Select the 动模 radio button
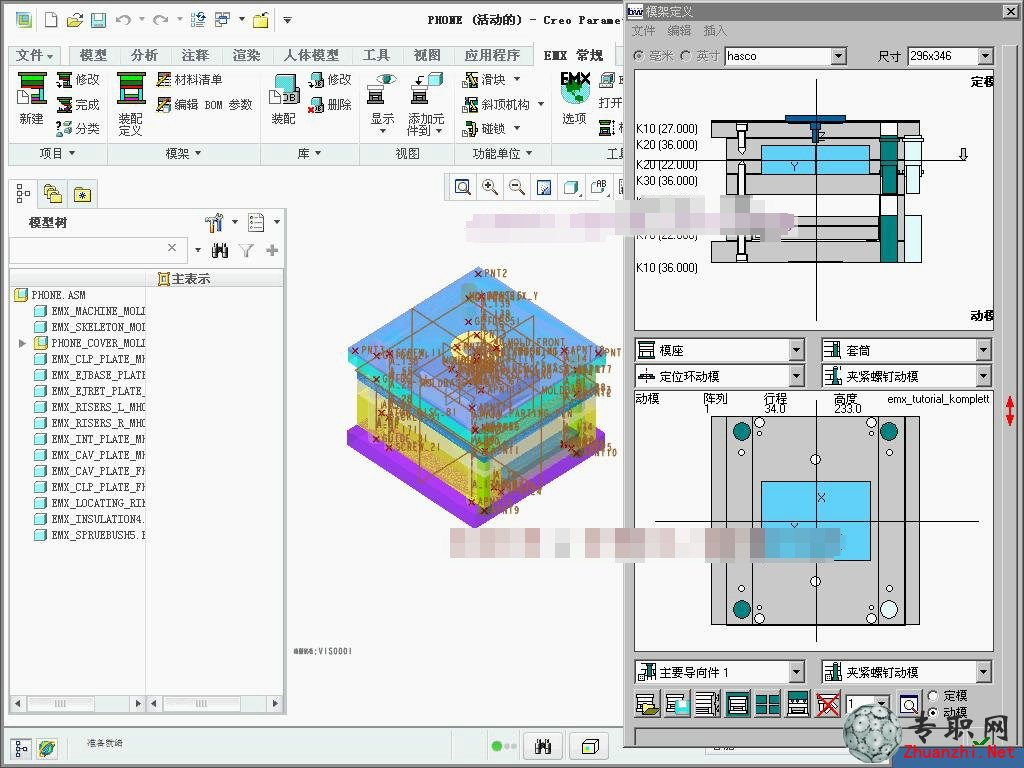The height and width of the screenshot is (768, 1024). click(x=933, y=712)
